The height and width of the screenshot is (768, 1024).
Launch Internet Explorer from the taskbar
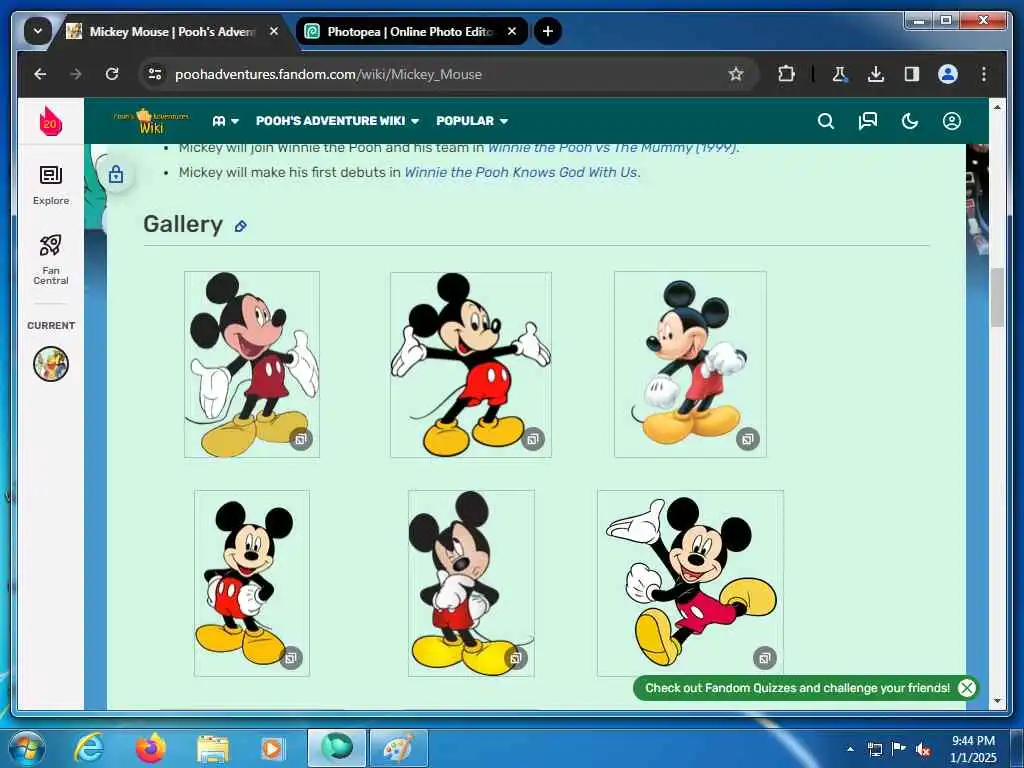tap(89, 748)
